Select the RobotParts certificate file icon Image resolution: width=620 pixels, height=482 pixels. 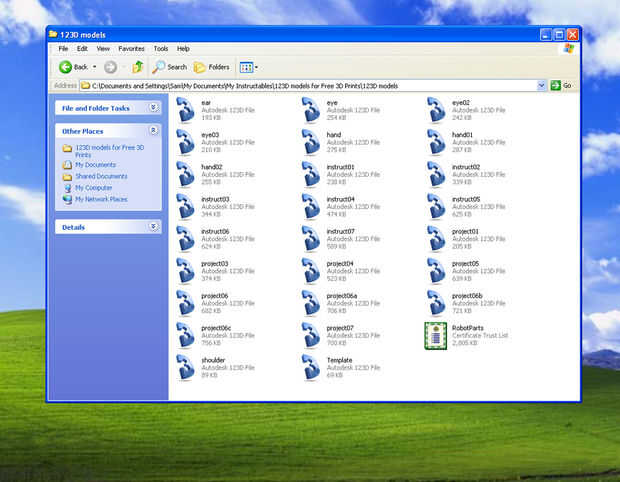click(x=436, y=336)
